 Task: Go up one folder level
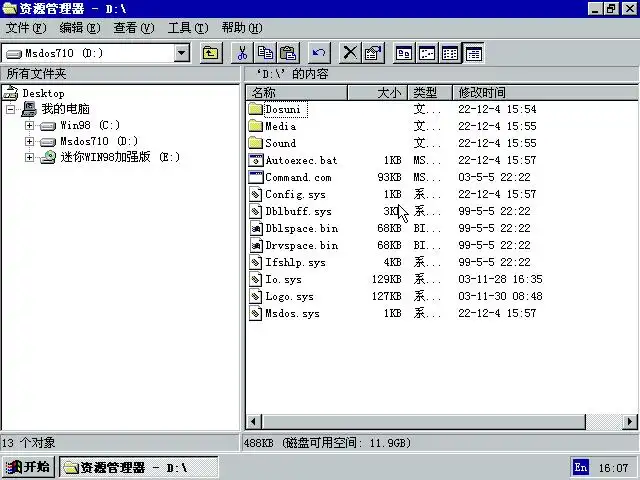(x=211, y=53)
